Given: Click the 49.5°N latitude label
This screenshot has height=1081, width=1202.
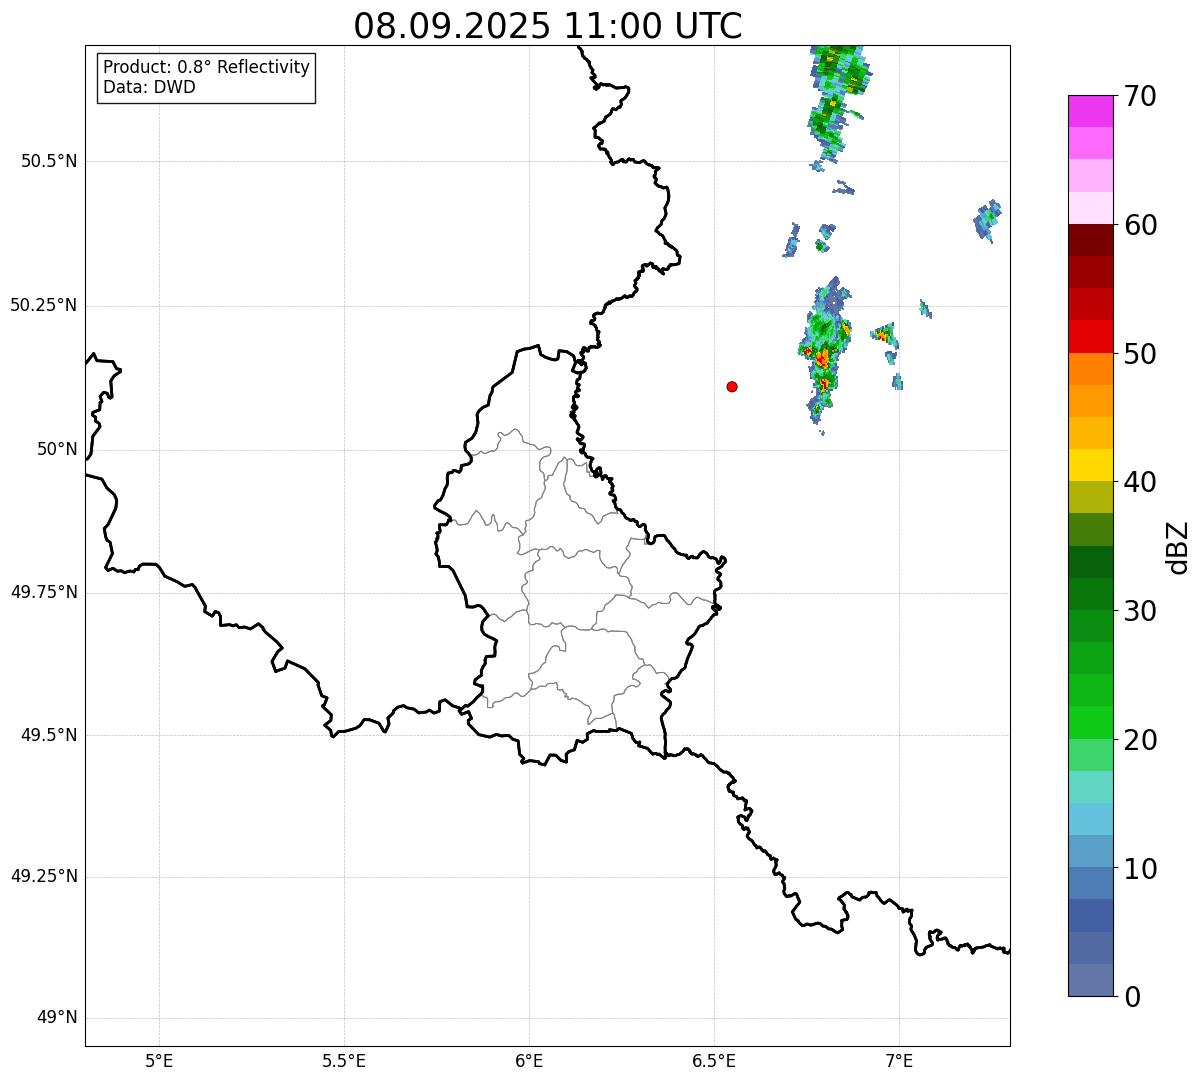Looking at the screenshot, I should tap(49, 735).
